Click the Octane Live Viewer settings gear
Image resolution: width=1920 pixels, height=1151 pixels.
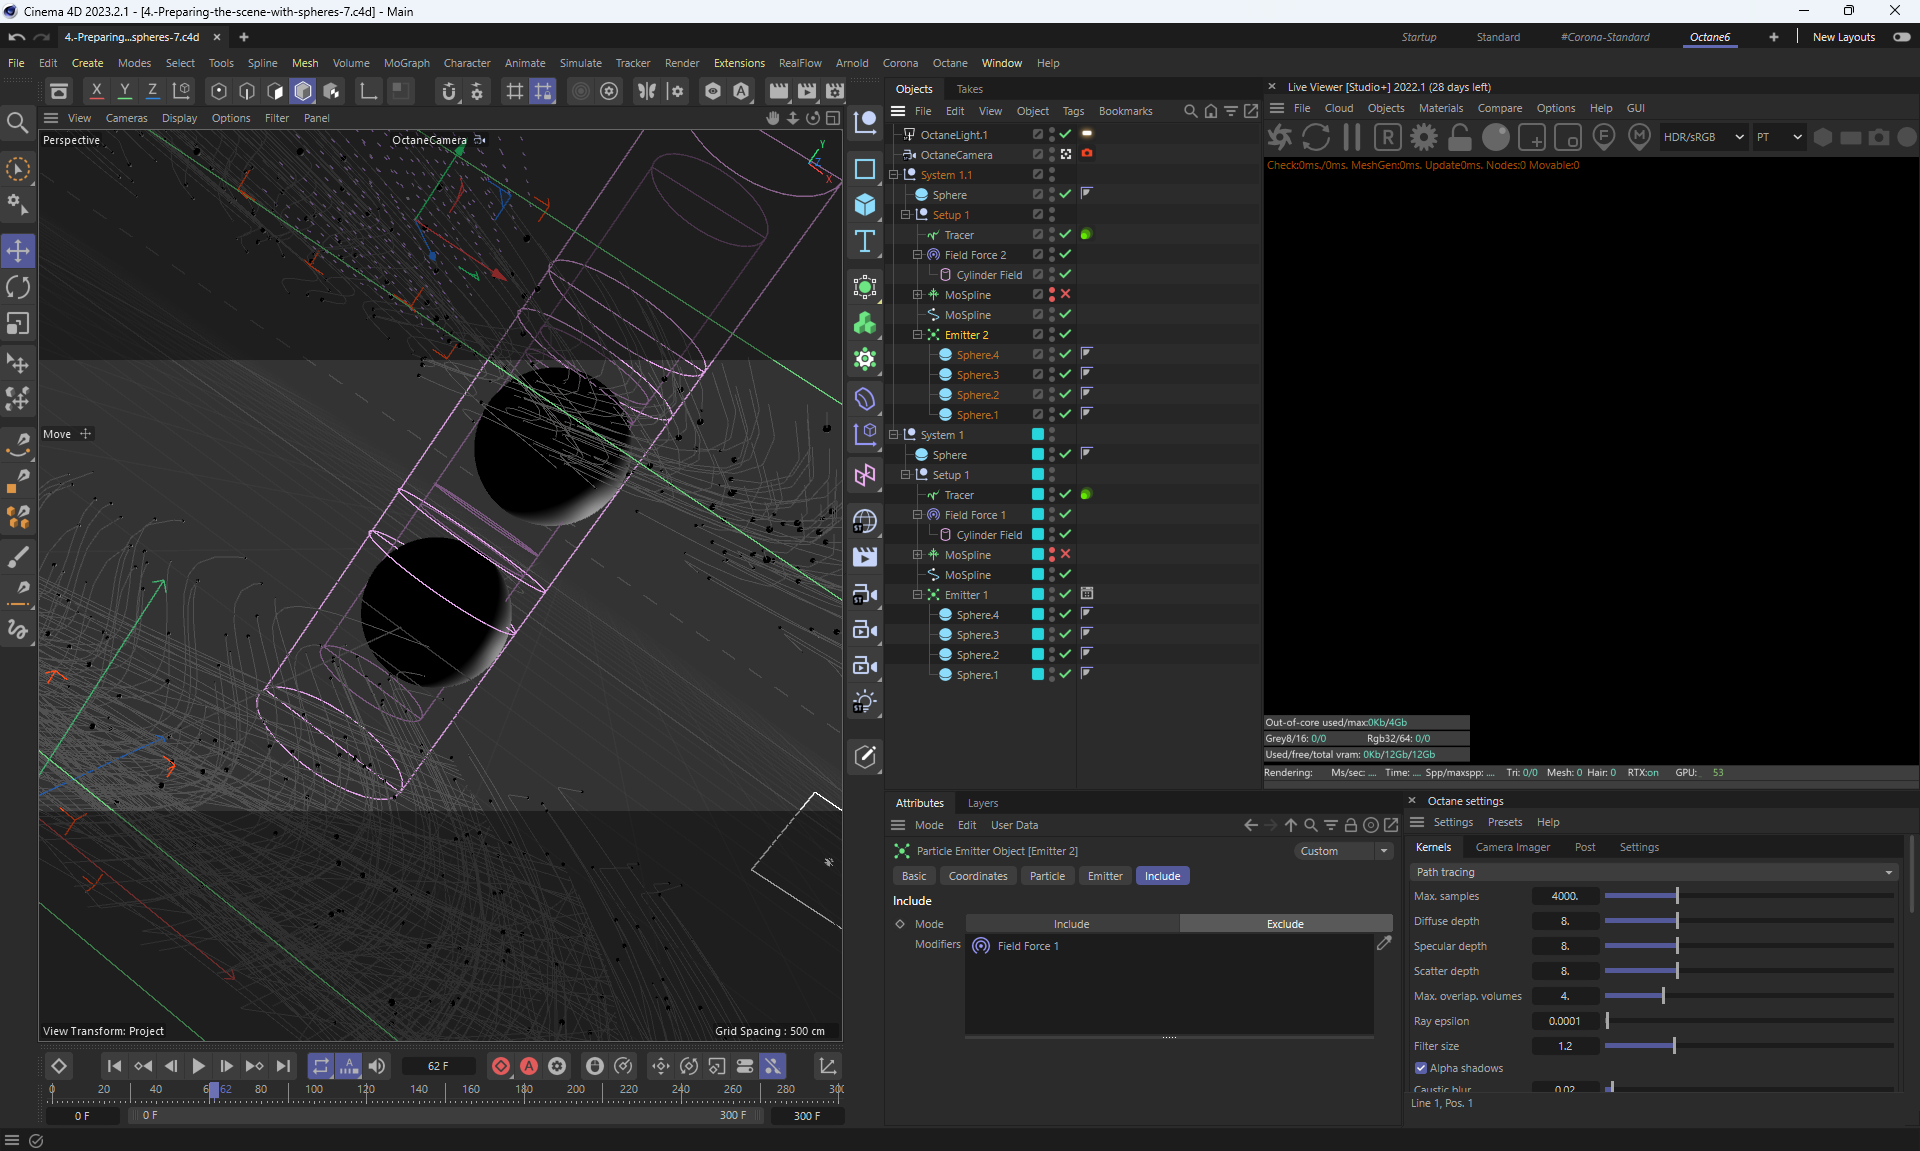[x=1423, y=137]
